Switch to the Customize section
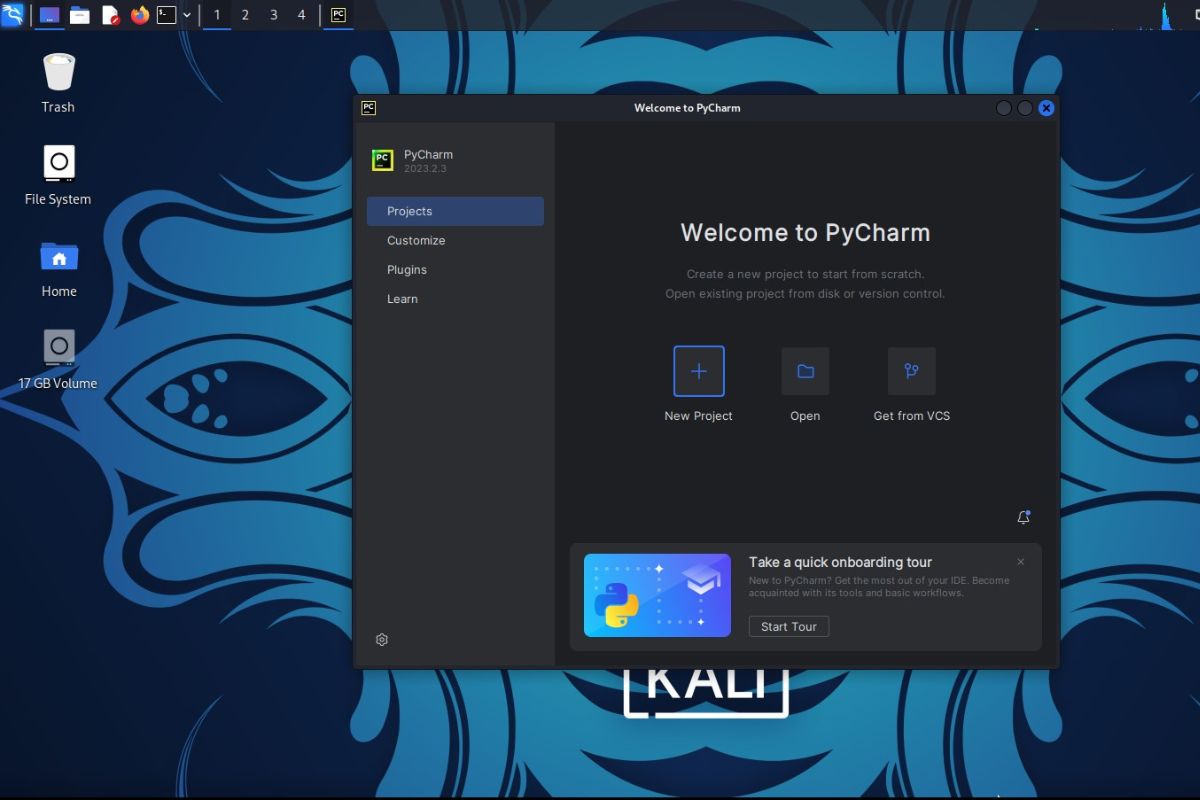 tap(416, 240)
